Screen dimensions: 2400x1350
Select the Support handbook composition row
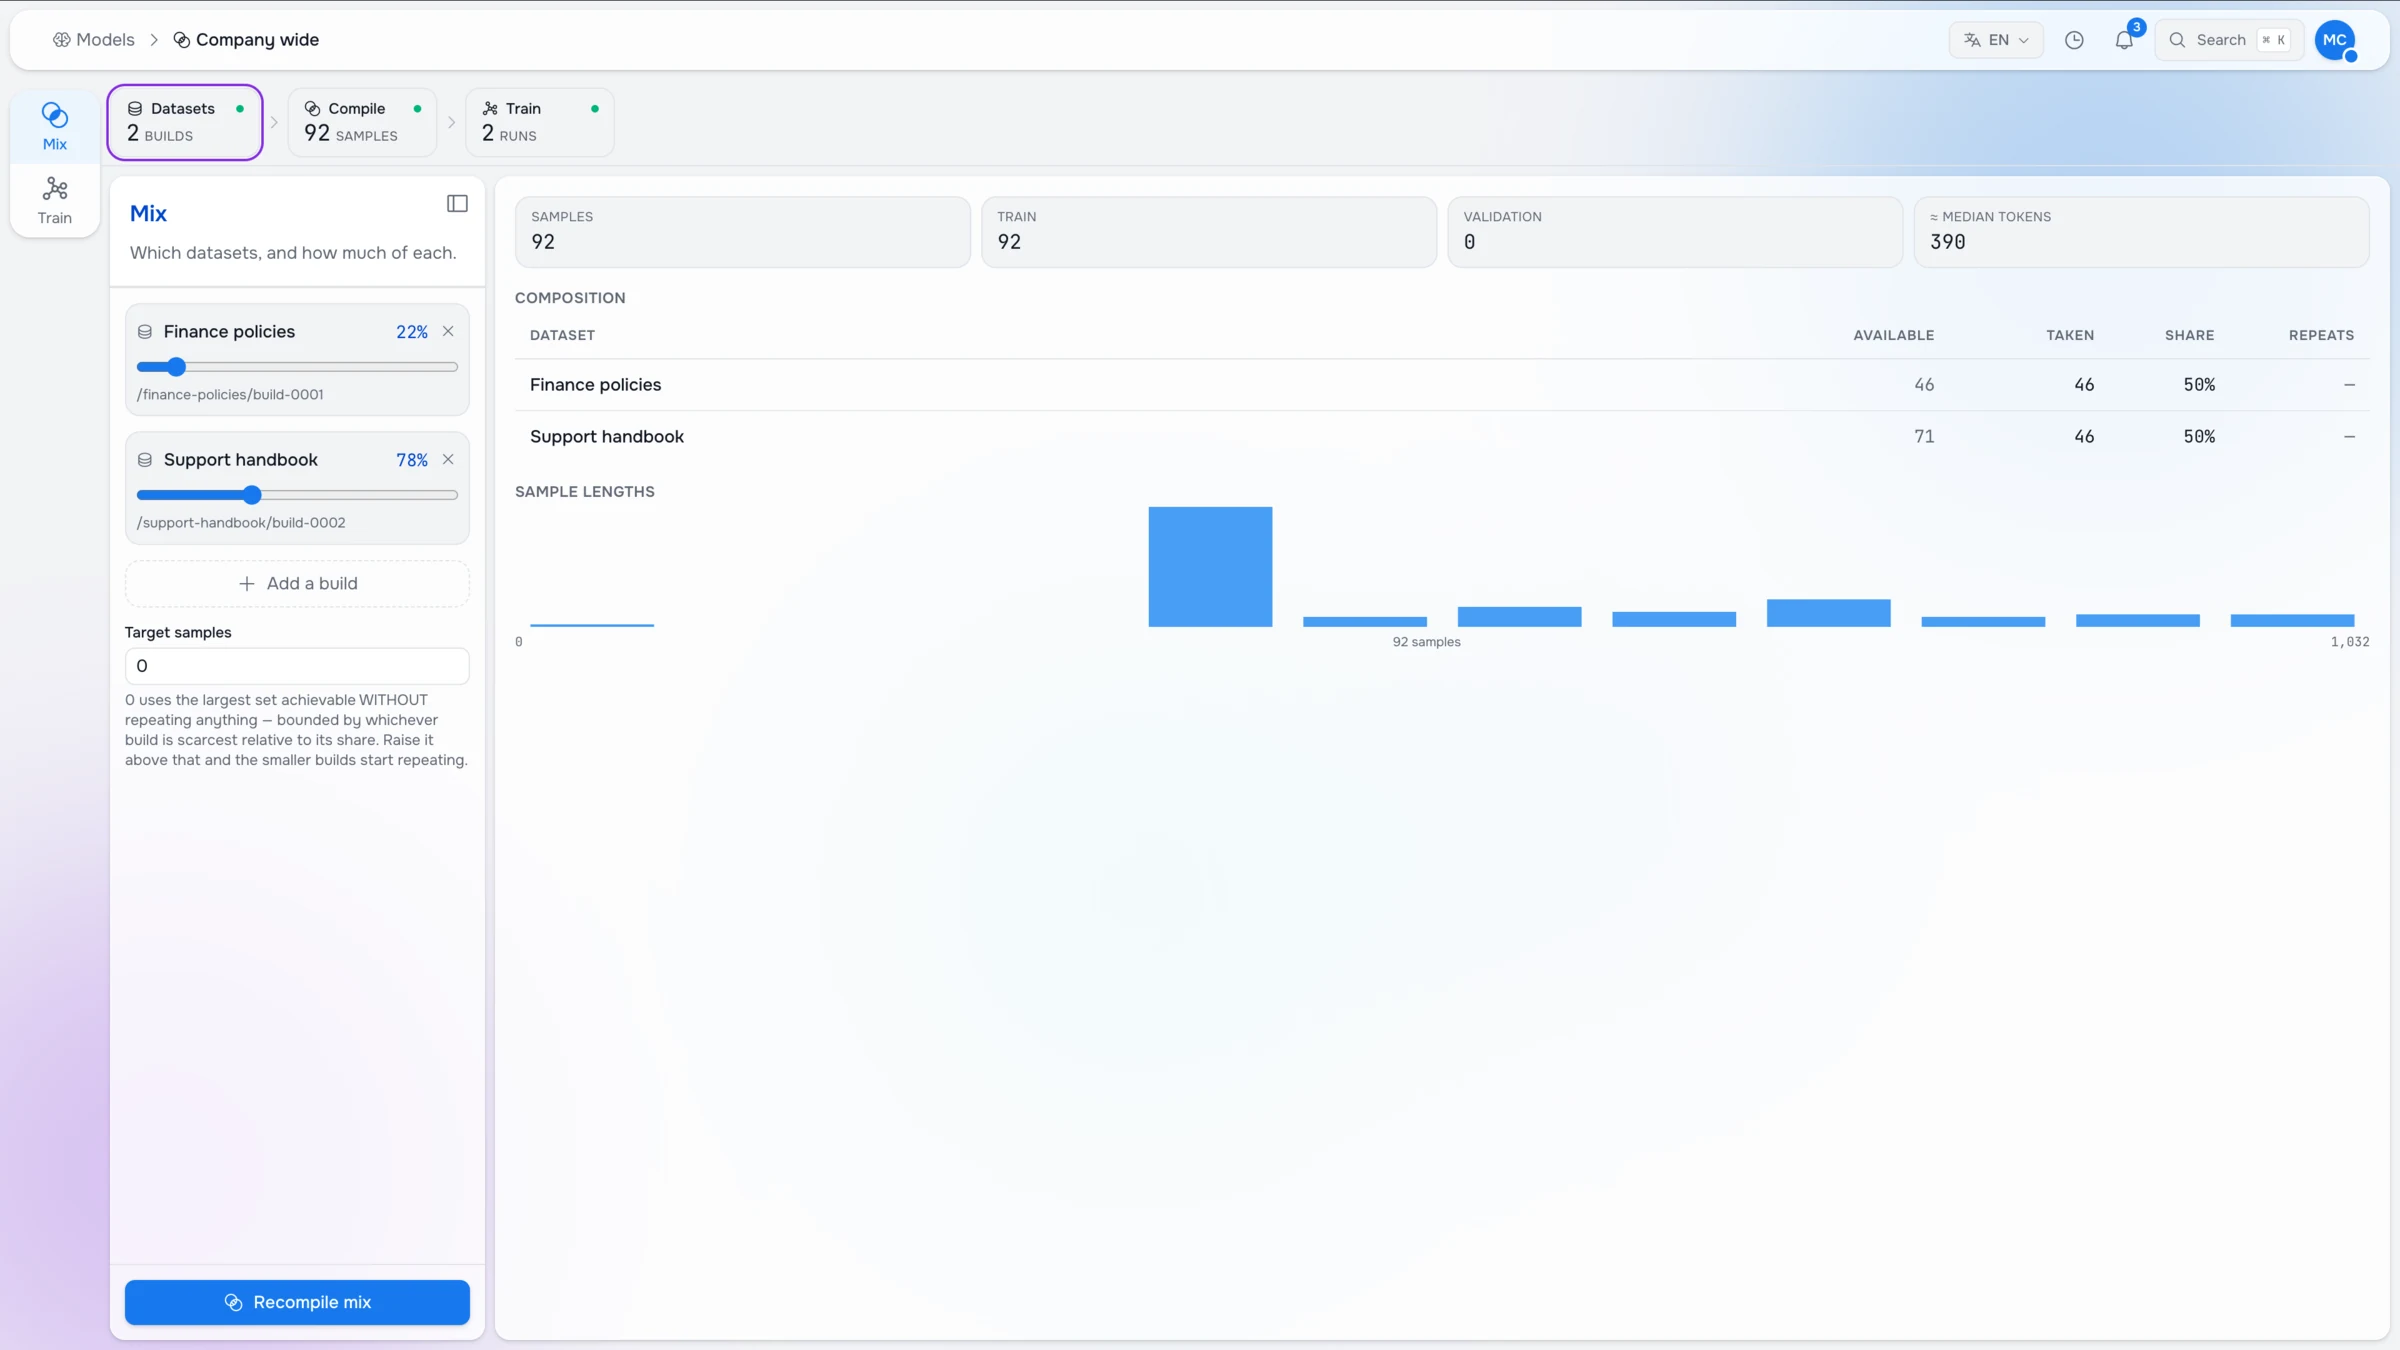pos(1441,437)
